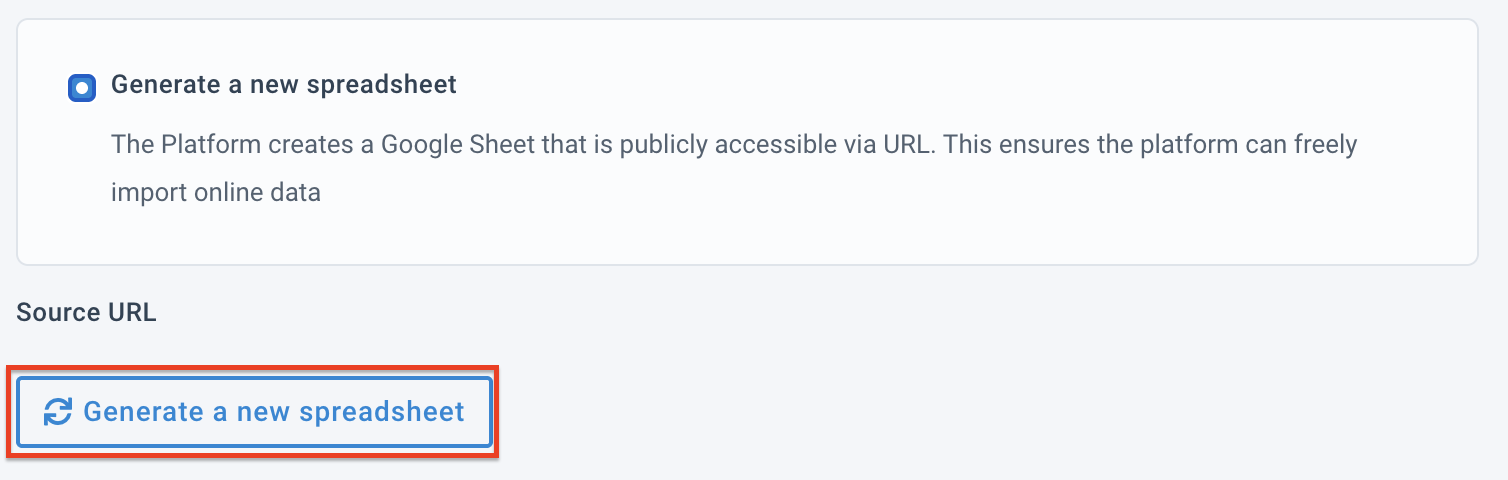Viewport: 1508px width, 480px height.
Task: Click the "import online data" text line
Action: tap(215, 192)
